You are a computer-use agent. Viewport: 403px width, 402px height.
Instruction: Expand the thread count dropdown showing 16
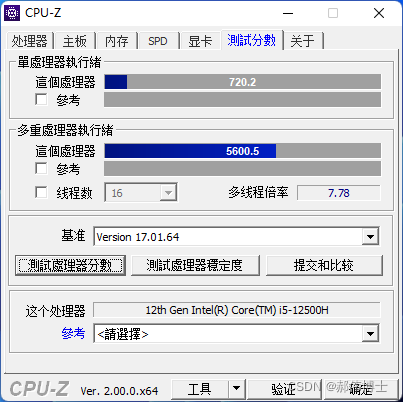(x=168, y=192)
